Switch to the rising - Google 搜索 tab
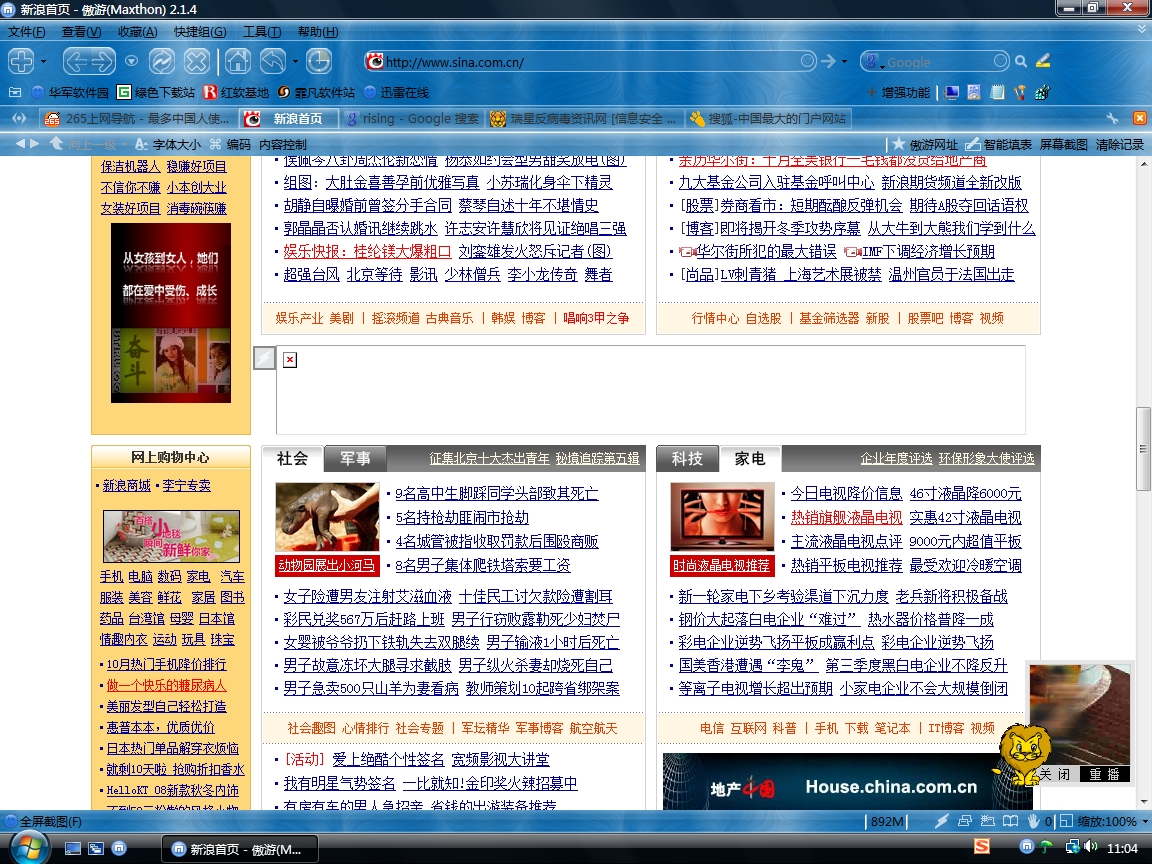This screenshot has width=1152, height=864. (x=411, y=118)
